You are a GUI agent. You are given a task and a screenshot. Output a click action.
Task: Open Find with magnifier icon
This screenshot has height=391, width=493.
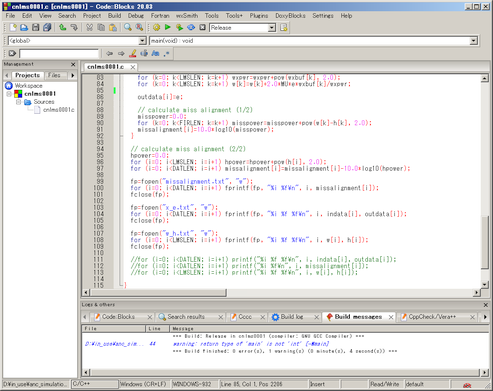(128, 28)
